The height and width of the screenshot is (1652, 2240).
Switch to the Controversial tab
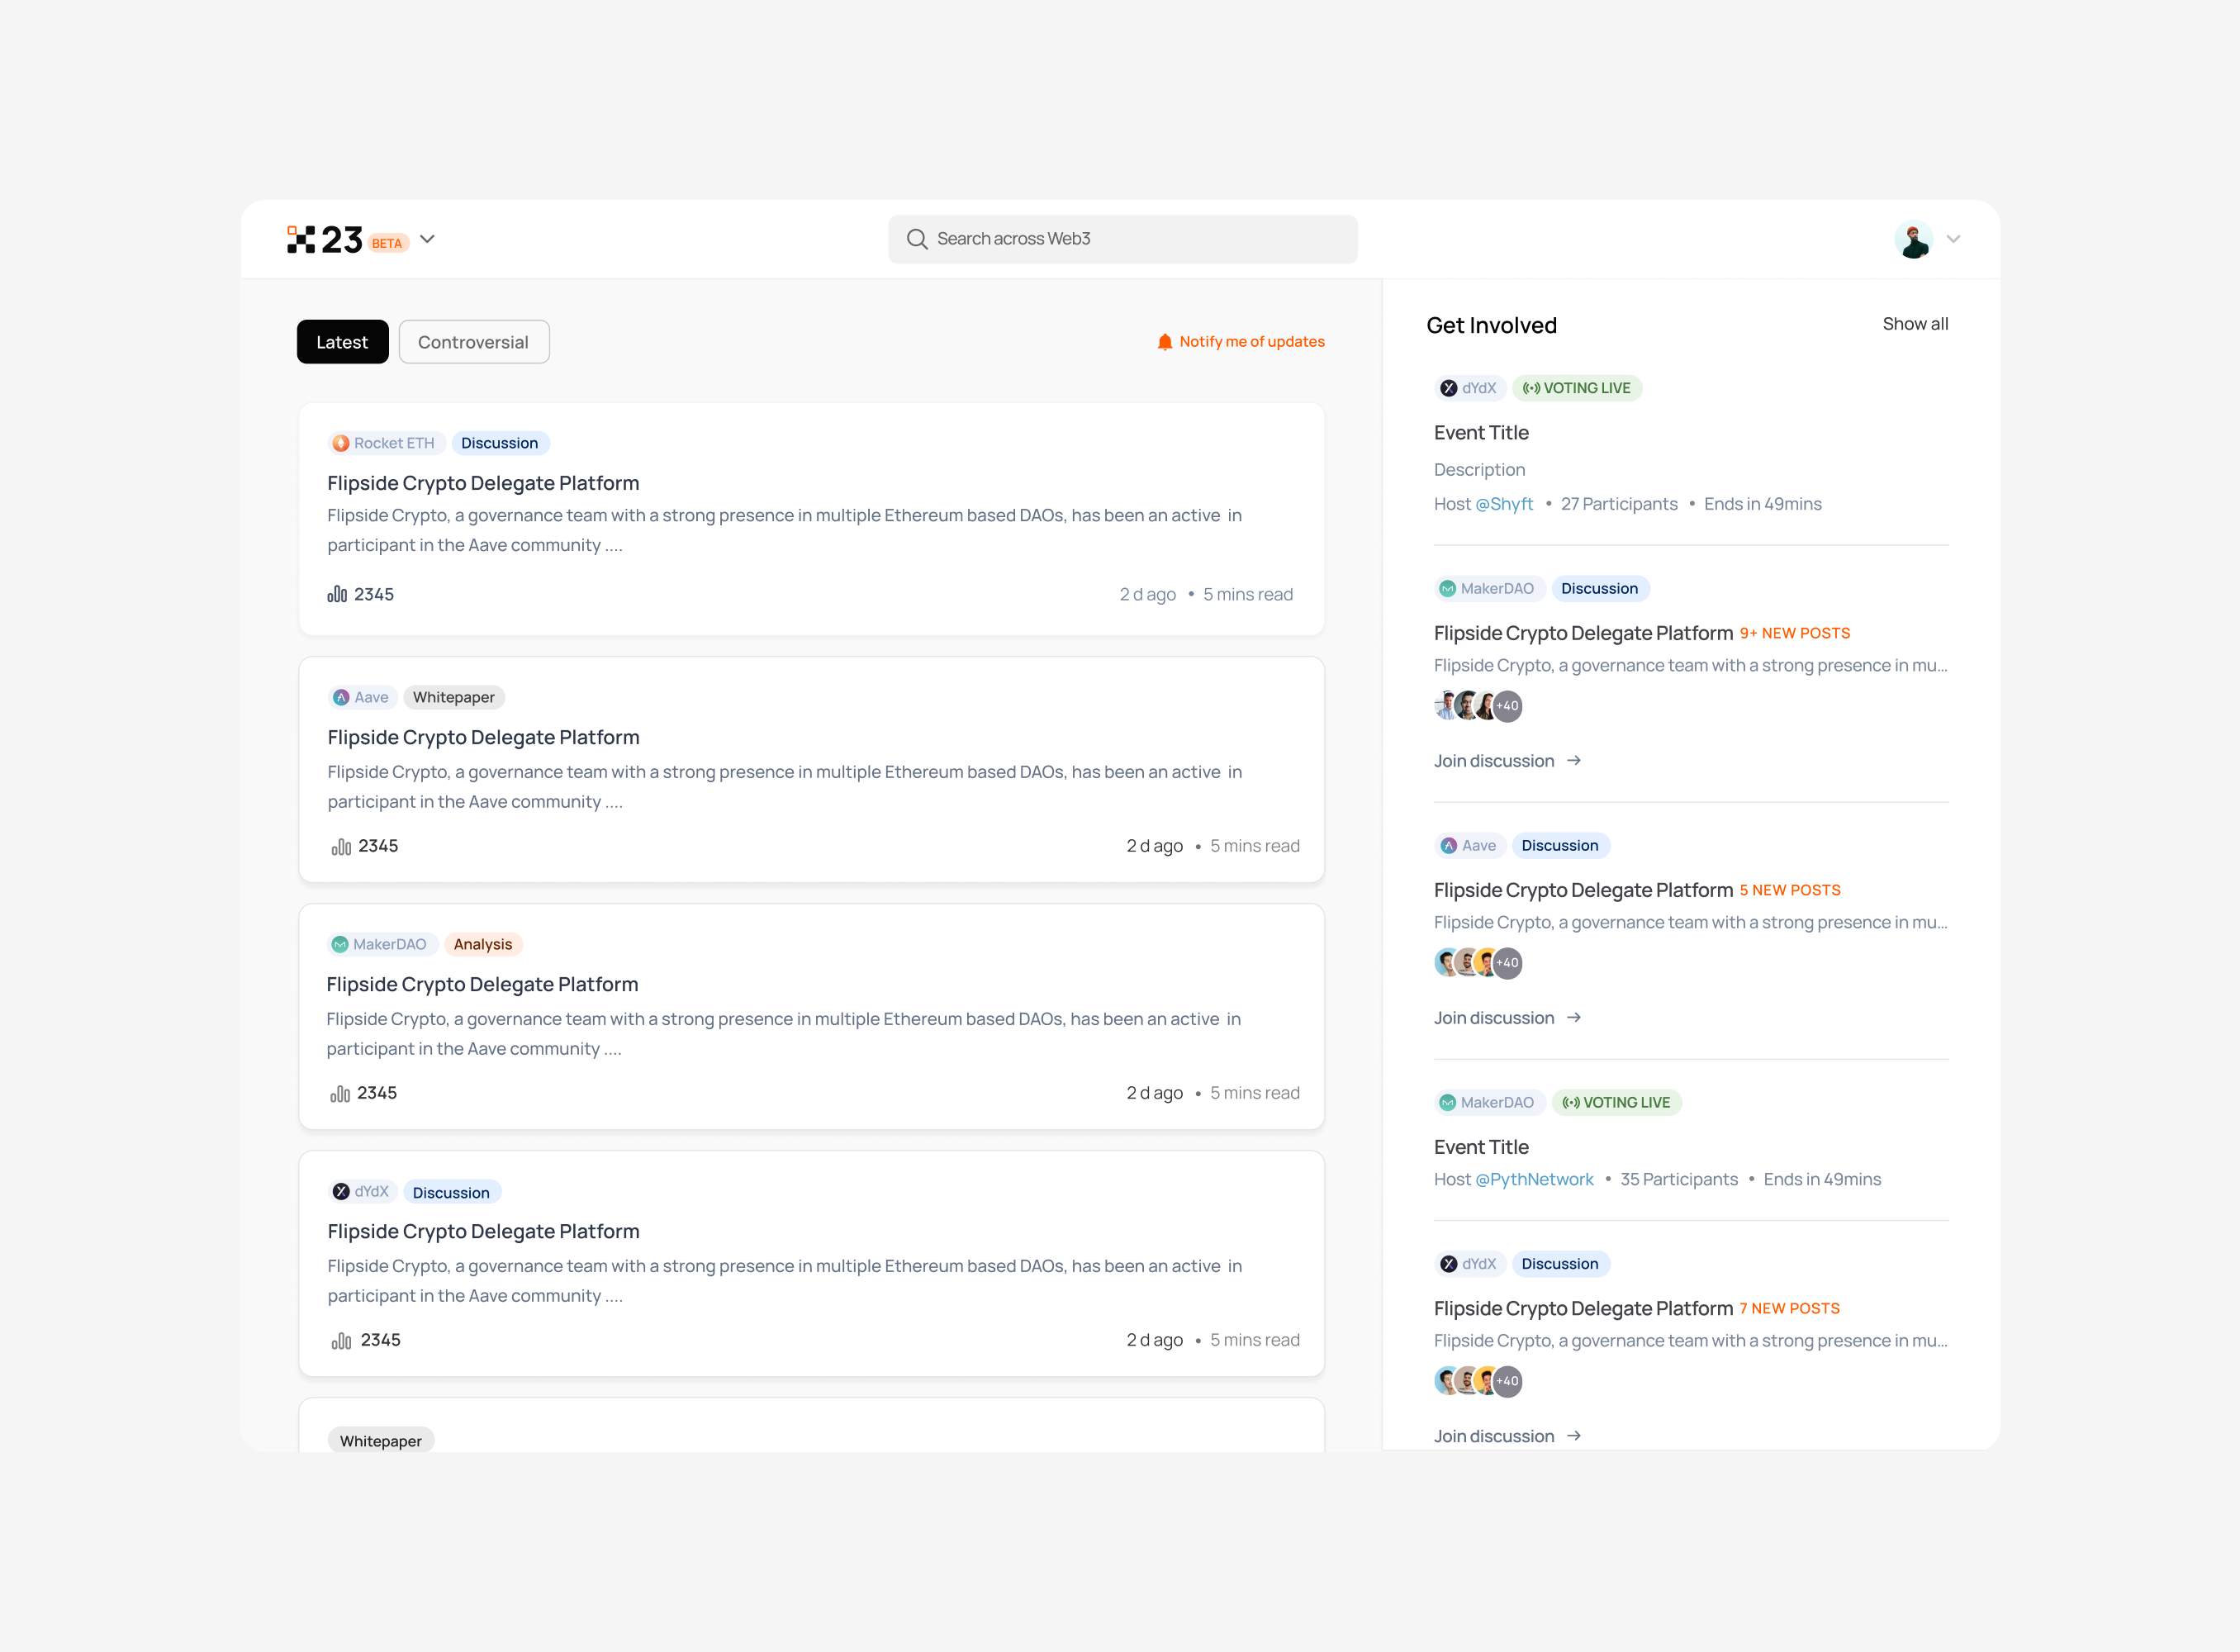[x=473, y=342]
